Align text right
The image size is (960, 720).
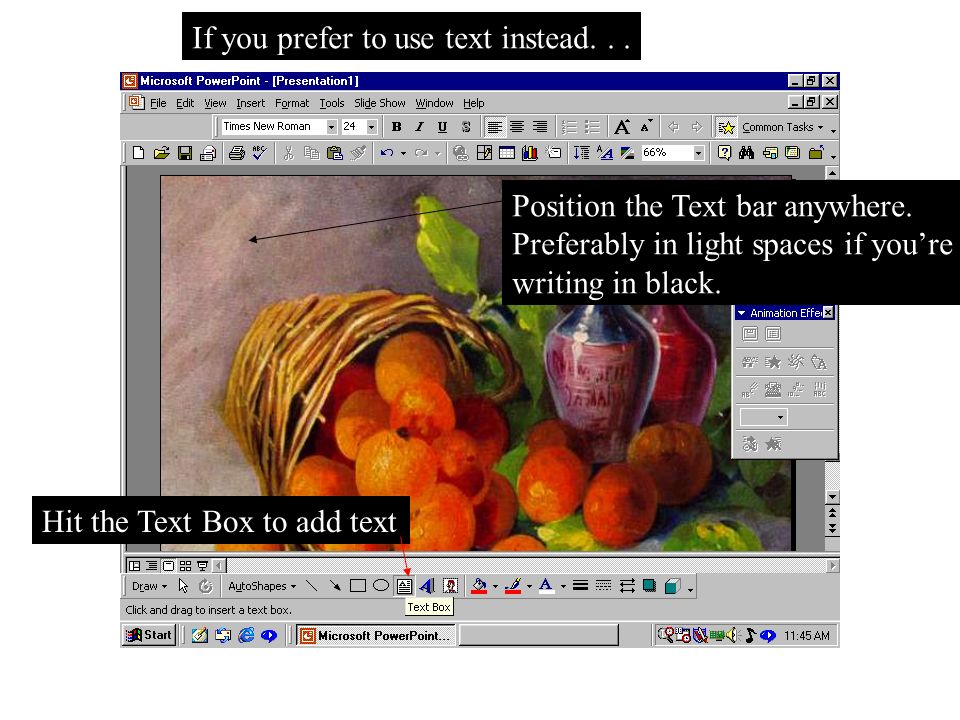(539, 127)
